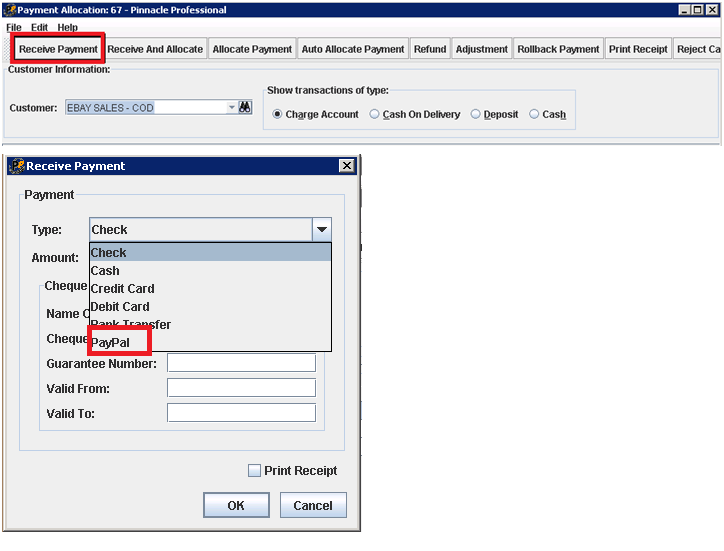Expand the Customer dropdown list
724x551 pixels.
coord(231,108)
